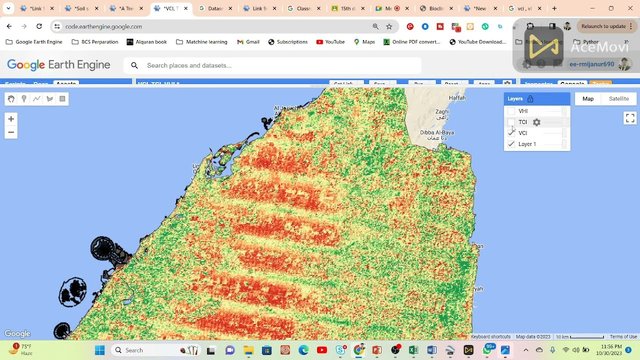Open File Explorer from taskbar
640x360 pixels.
pos(248,350)
